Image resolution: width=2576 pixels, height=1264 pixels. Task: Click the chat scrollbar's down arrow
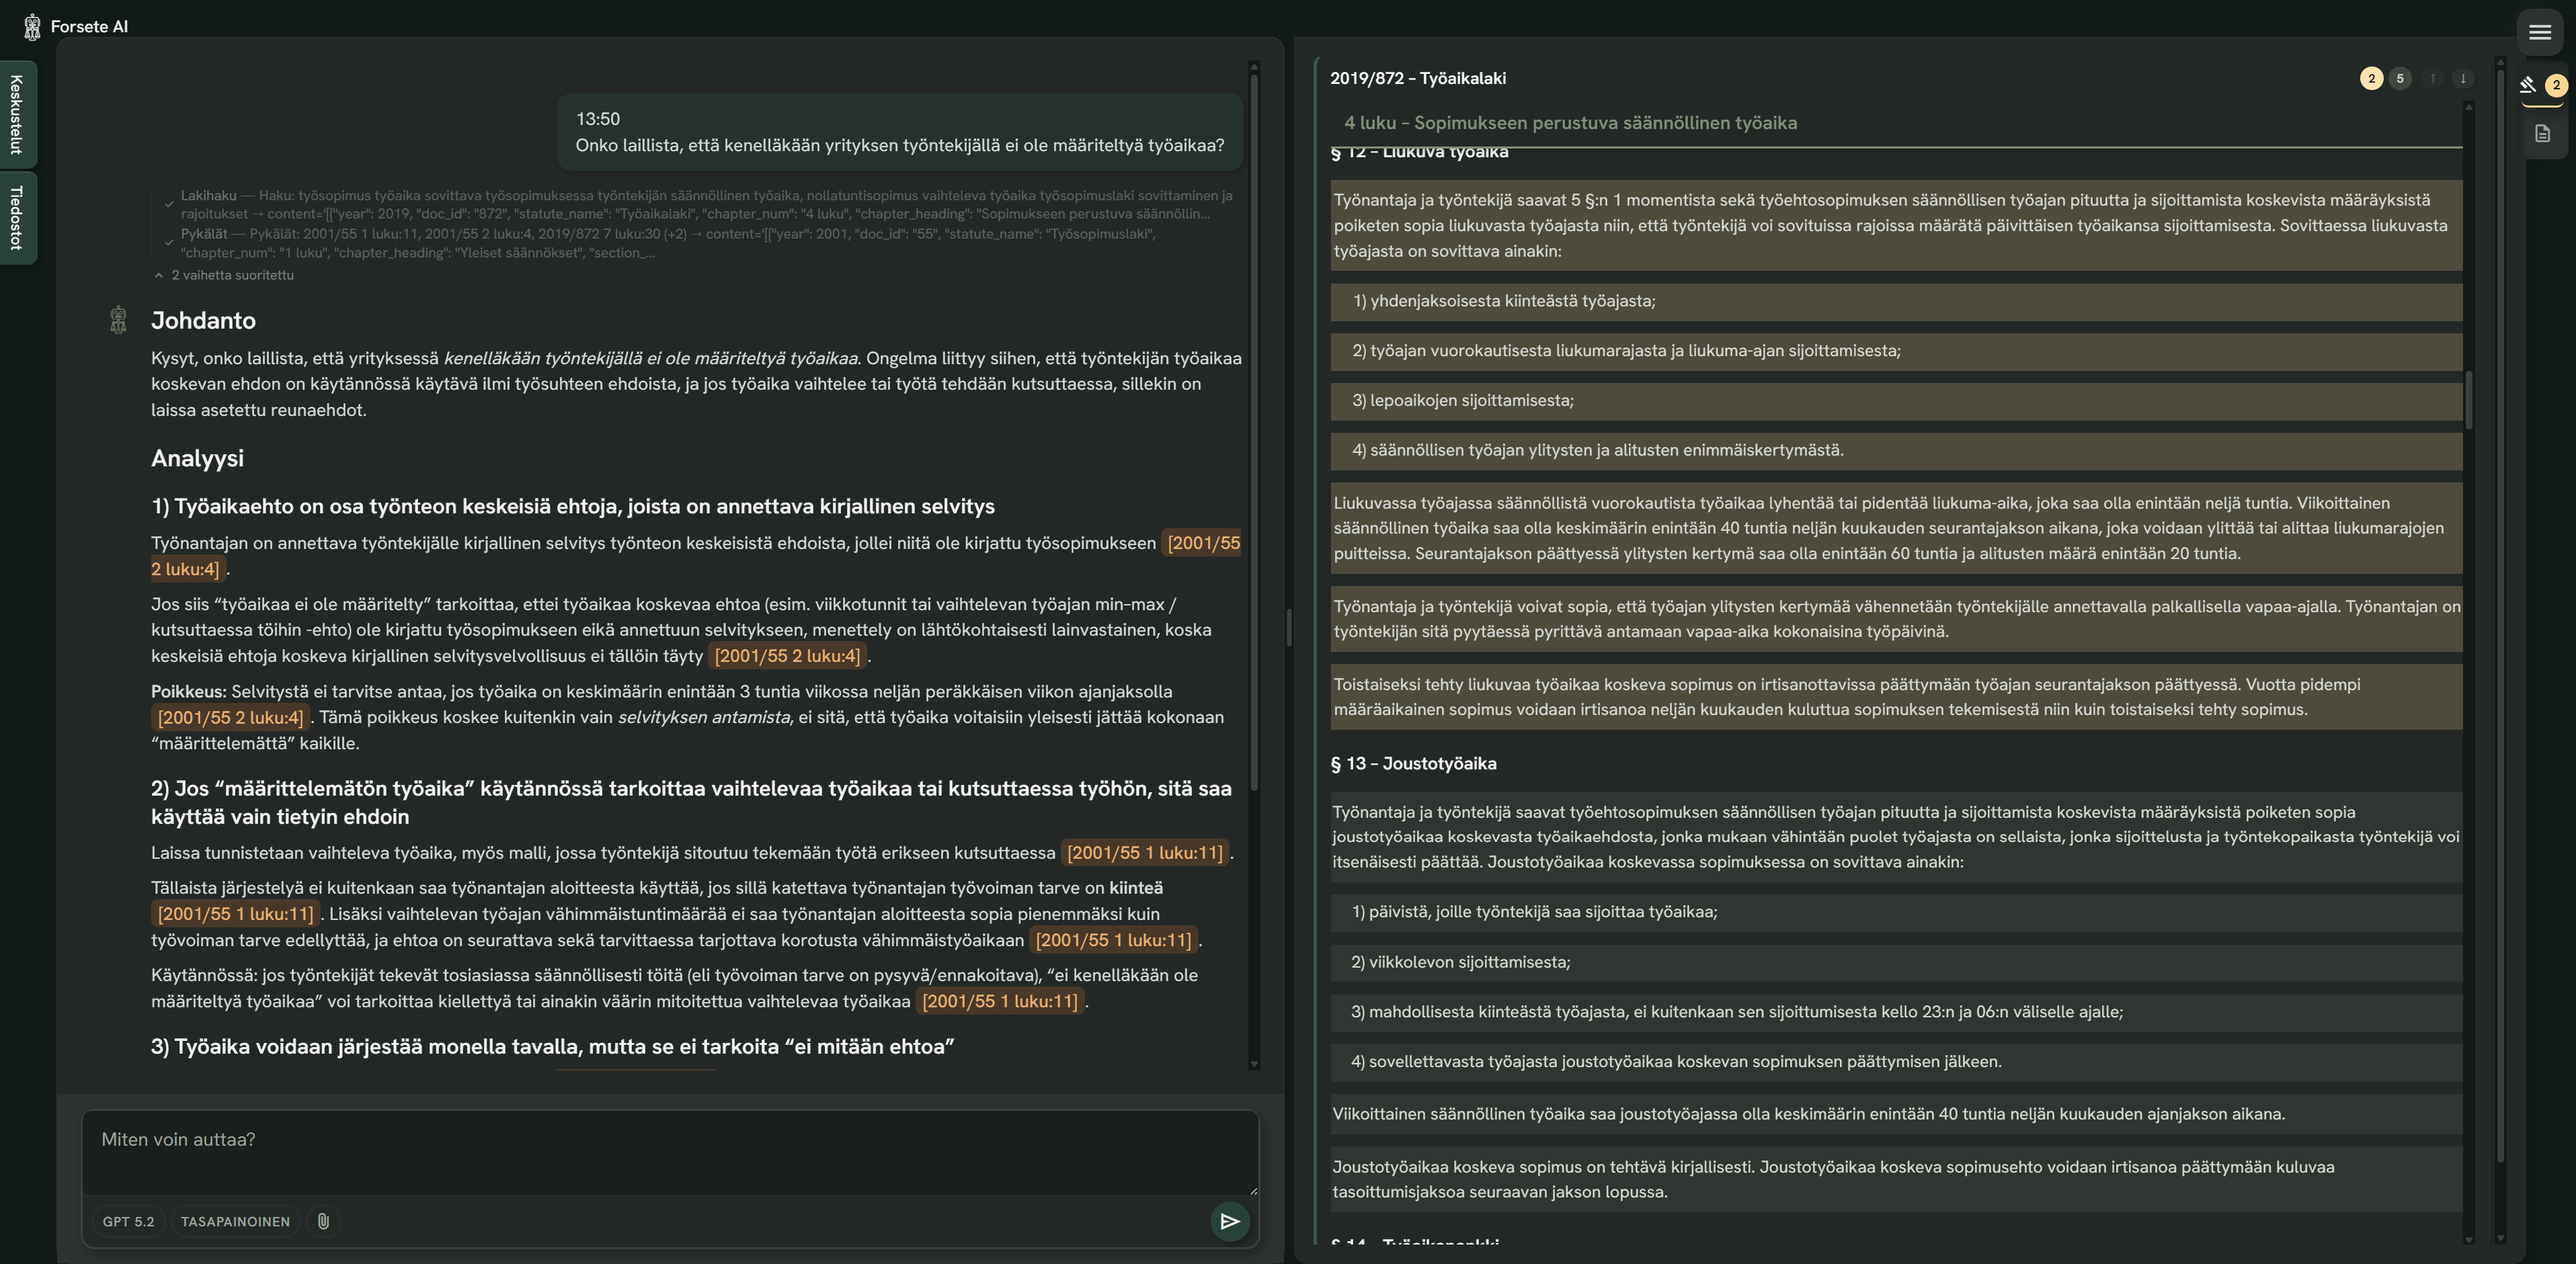click(x=1254, y=1064)
